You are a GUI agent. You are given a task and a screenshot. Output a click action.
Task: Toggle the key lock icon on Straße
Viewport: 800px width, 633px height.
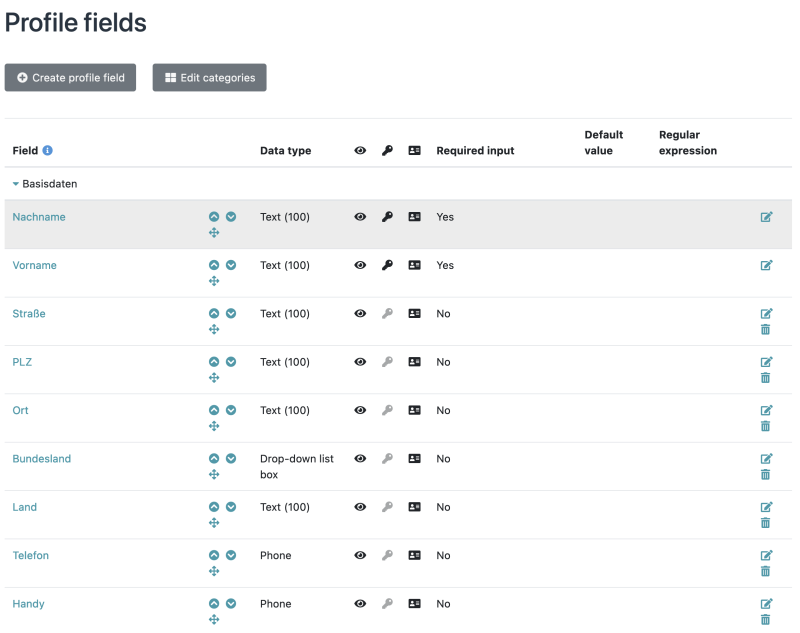[x=388, y=313]
